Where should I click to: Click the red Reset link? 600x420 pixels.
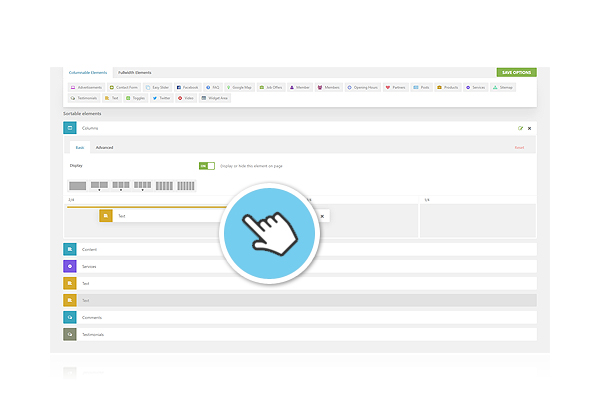coord(519,148)
